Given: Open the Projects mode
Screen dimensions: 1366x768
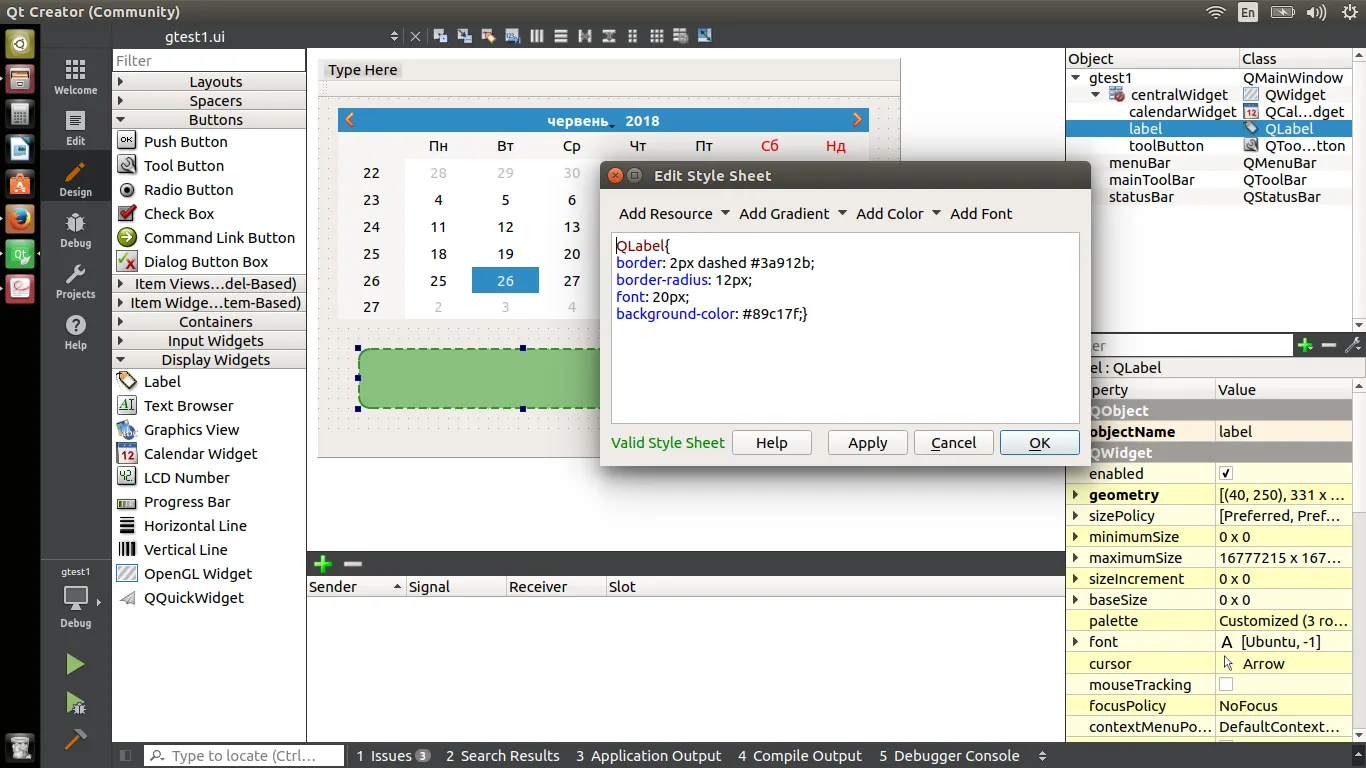Looking at the screenshot, I should coord(75,281).
